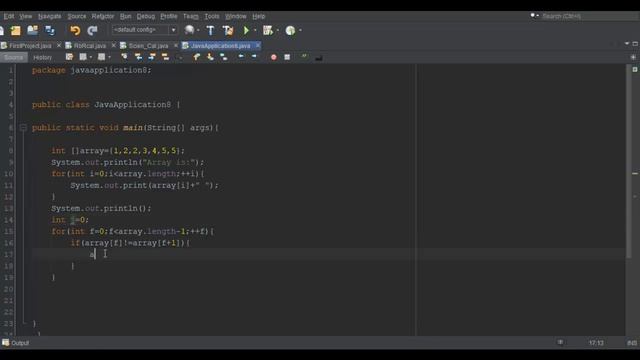Click the Comment code icon

(x=304, y=57)
